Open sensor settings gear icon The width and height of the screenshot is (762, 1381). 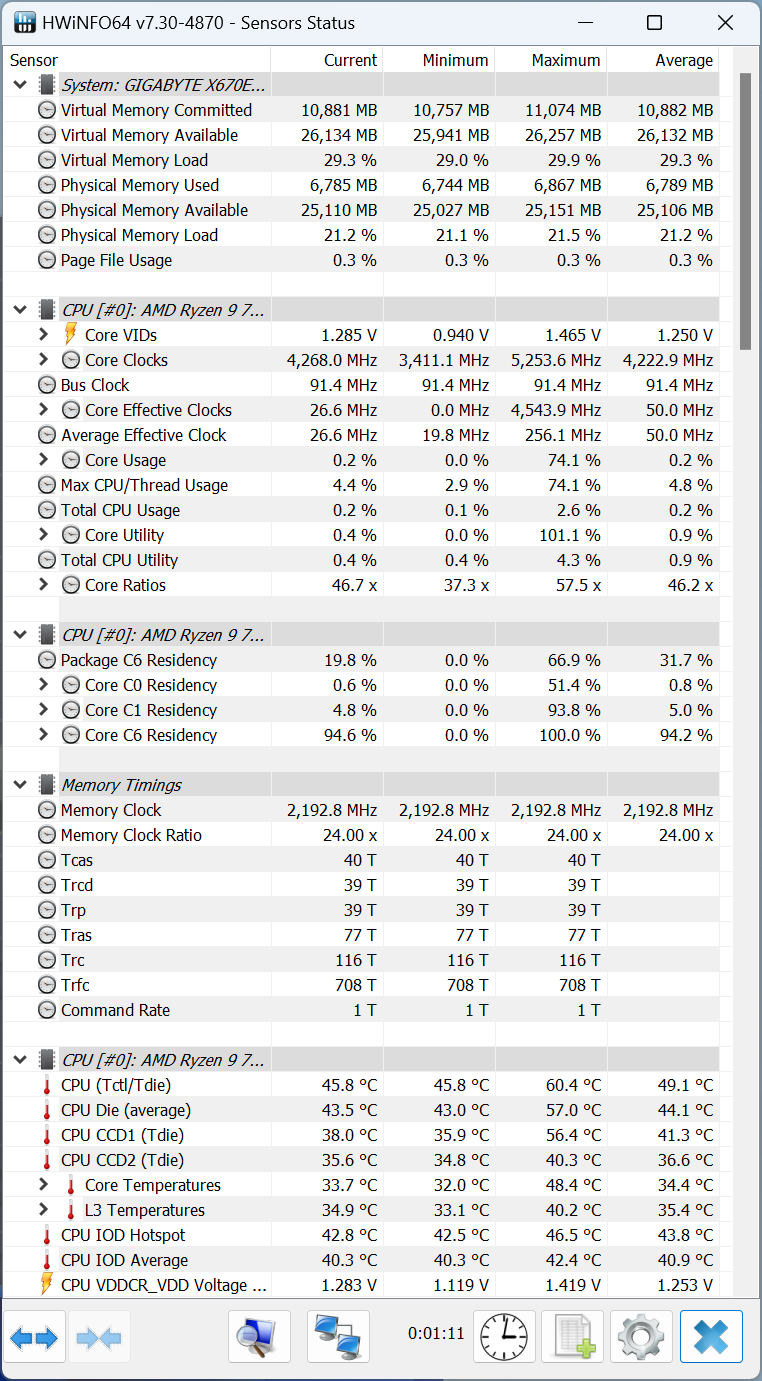[x=641, y=1336]
